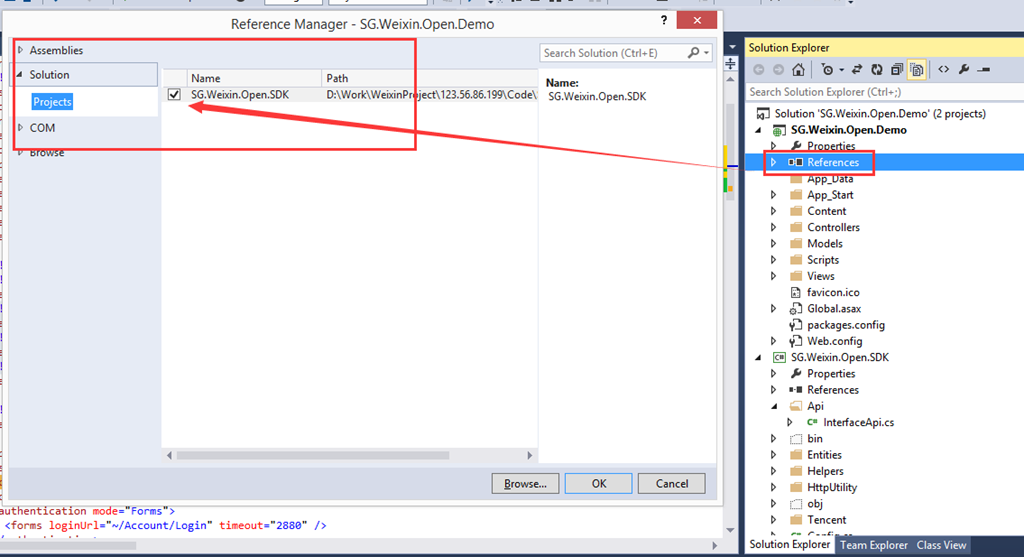The image size is (1024, 557).
Task: Open Properties using the wrench toolbar icon
Action: tap(964, 69)
